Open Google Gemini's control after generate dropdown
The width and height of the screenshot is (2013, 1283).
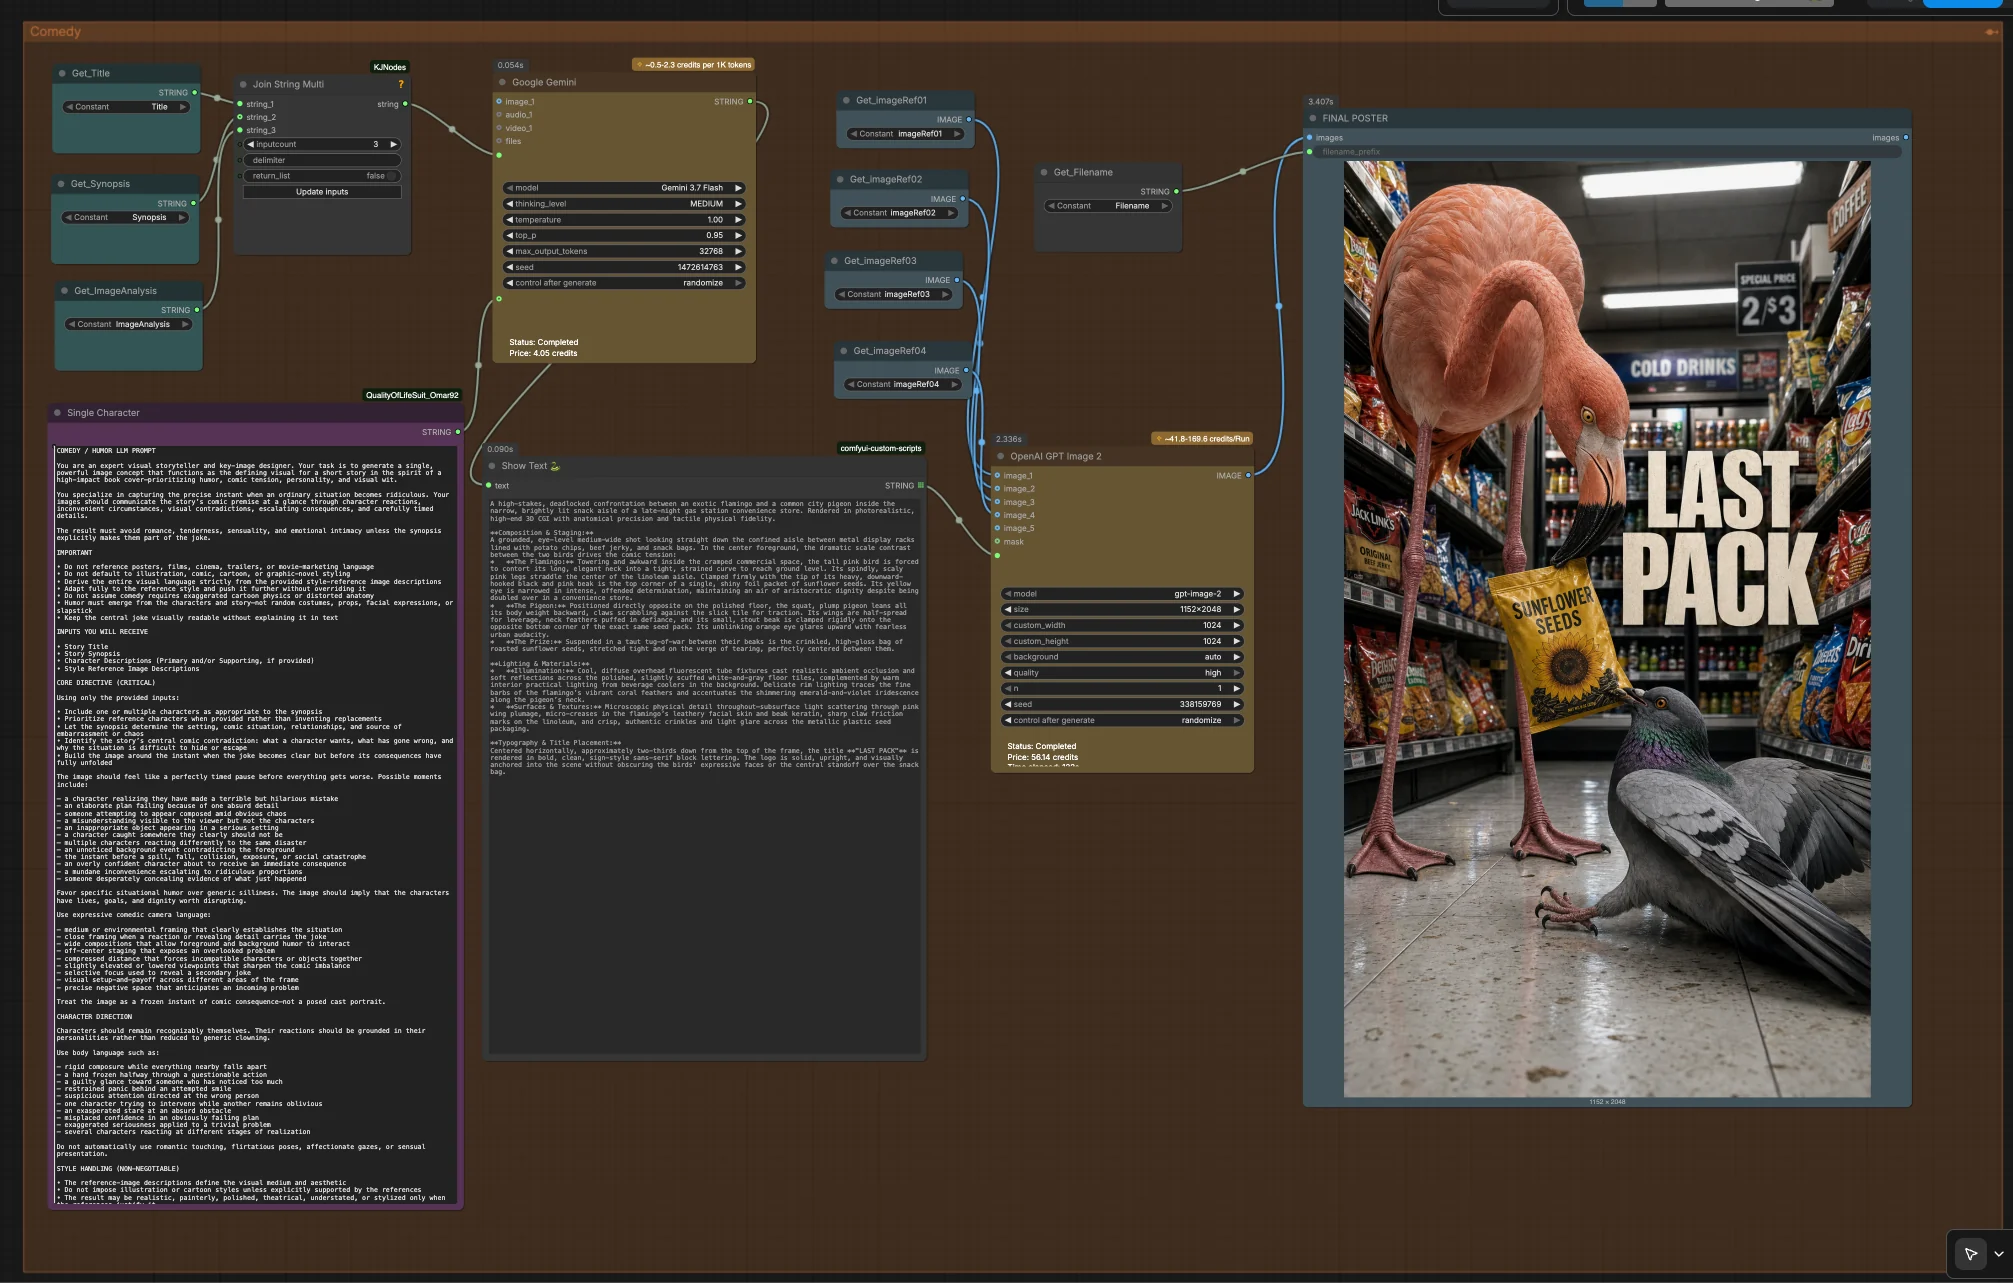(624, 283)
